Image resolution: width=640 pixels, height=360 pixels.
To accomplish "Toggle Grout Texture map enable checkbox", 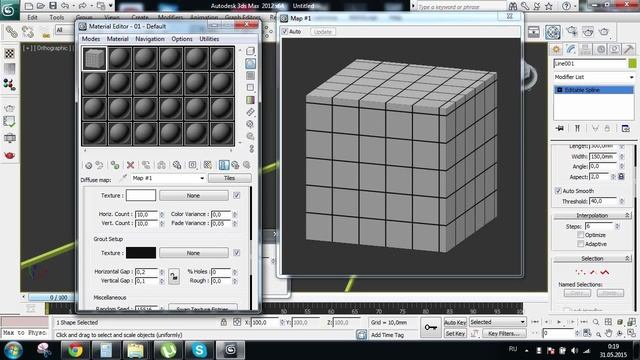I will coord(236,253).
